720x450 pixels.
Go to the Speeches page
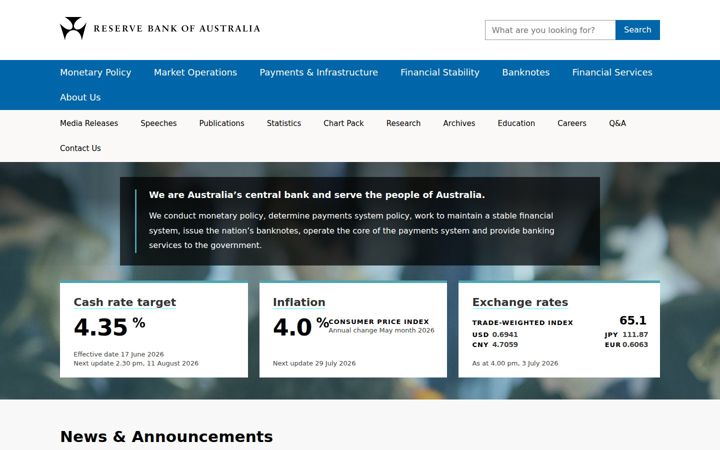tap(158, 123)
